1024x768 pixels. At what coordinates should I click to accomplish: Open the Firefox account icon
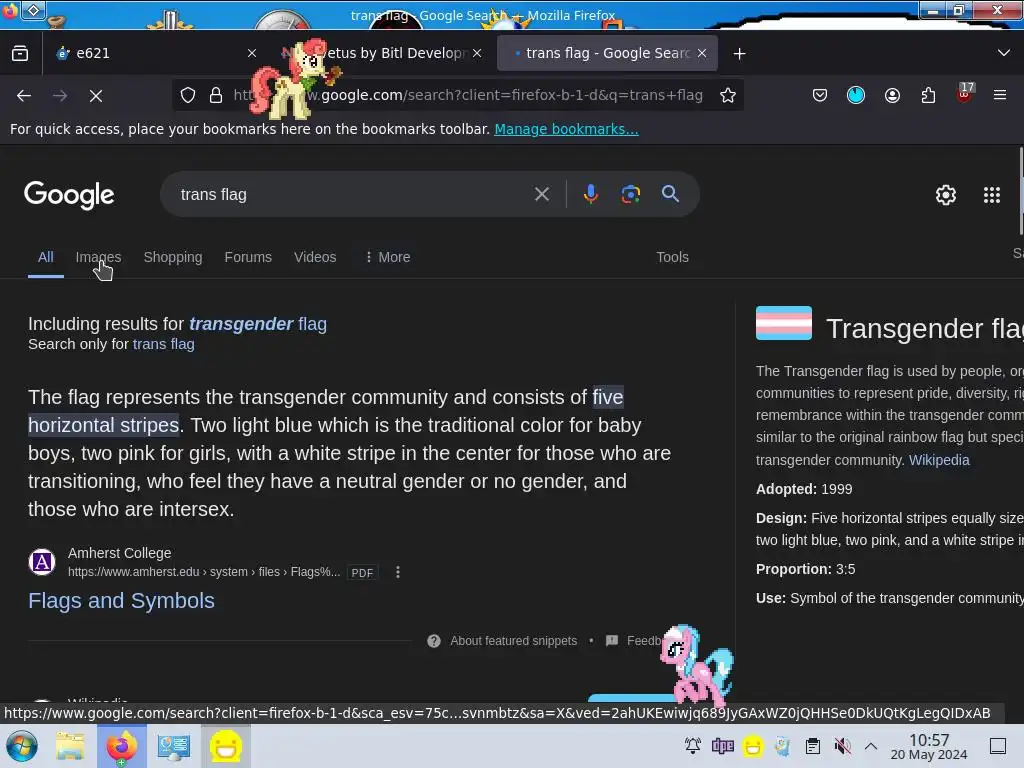click(892, 95)
